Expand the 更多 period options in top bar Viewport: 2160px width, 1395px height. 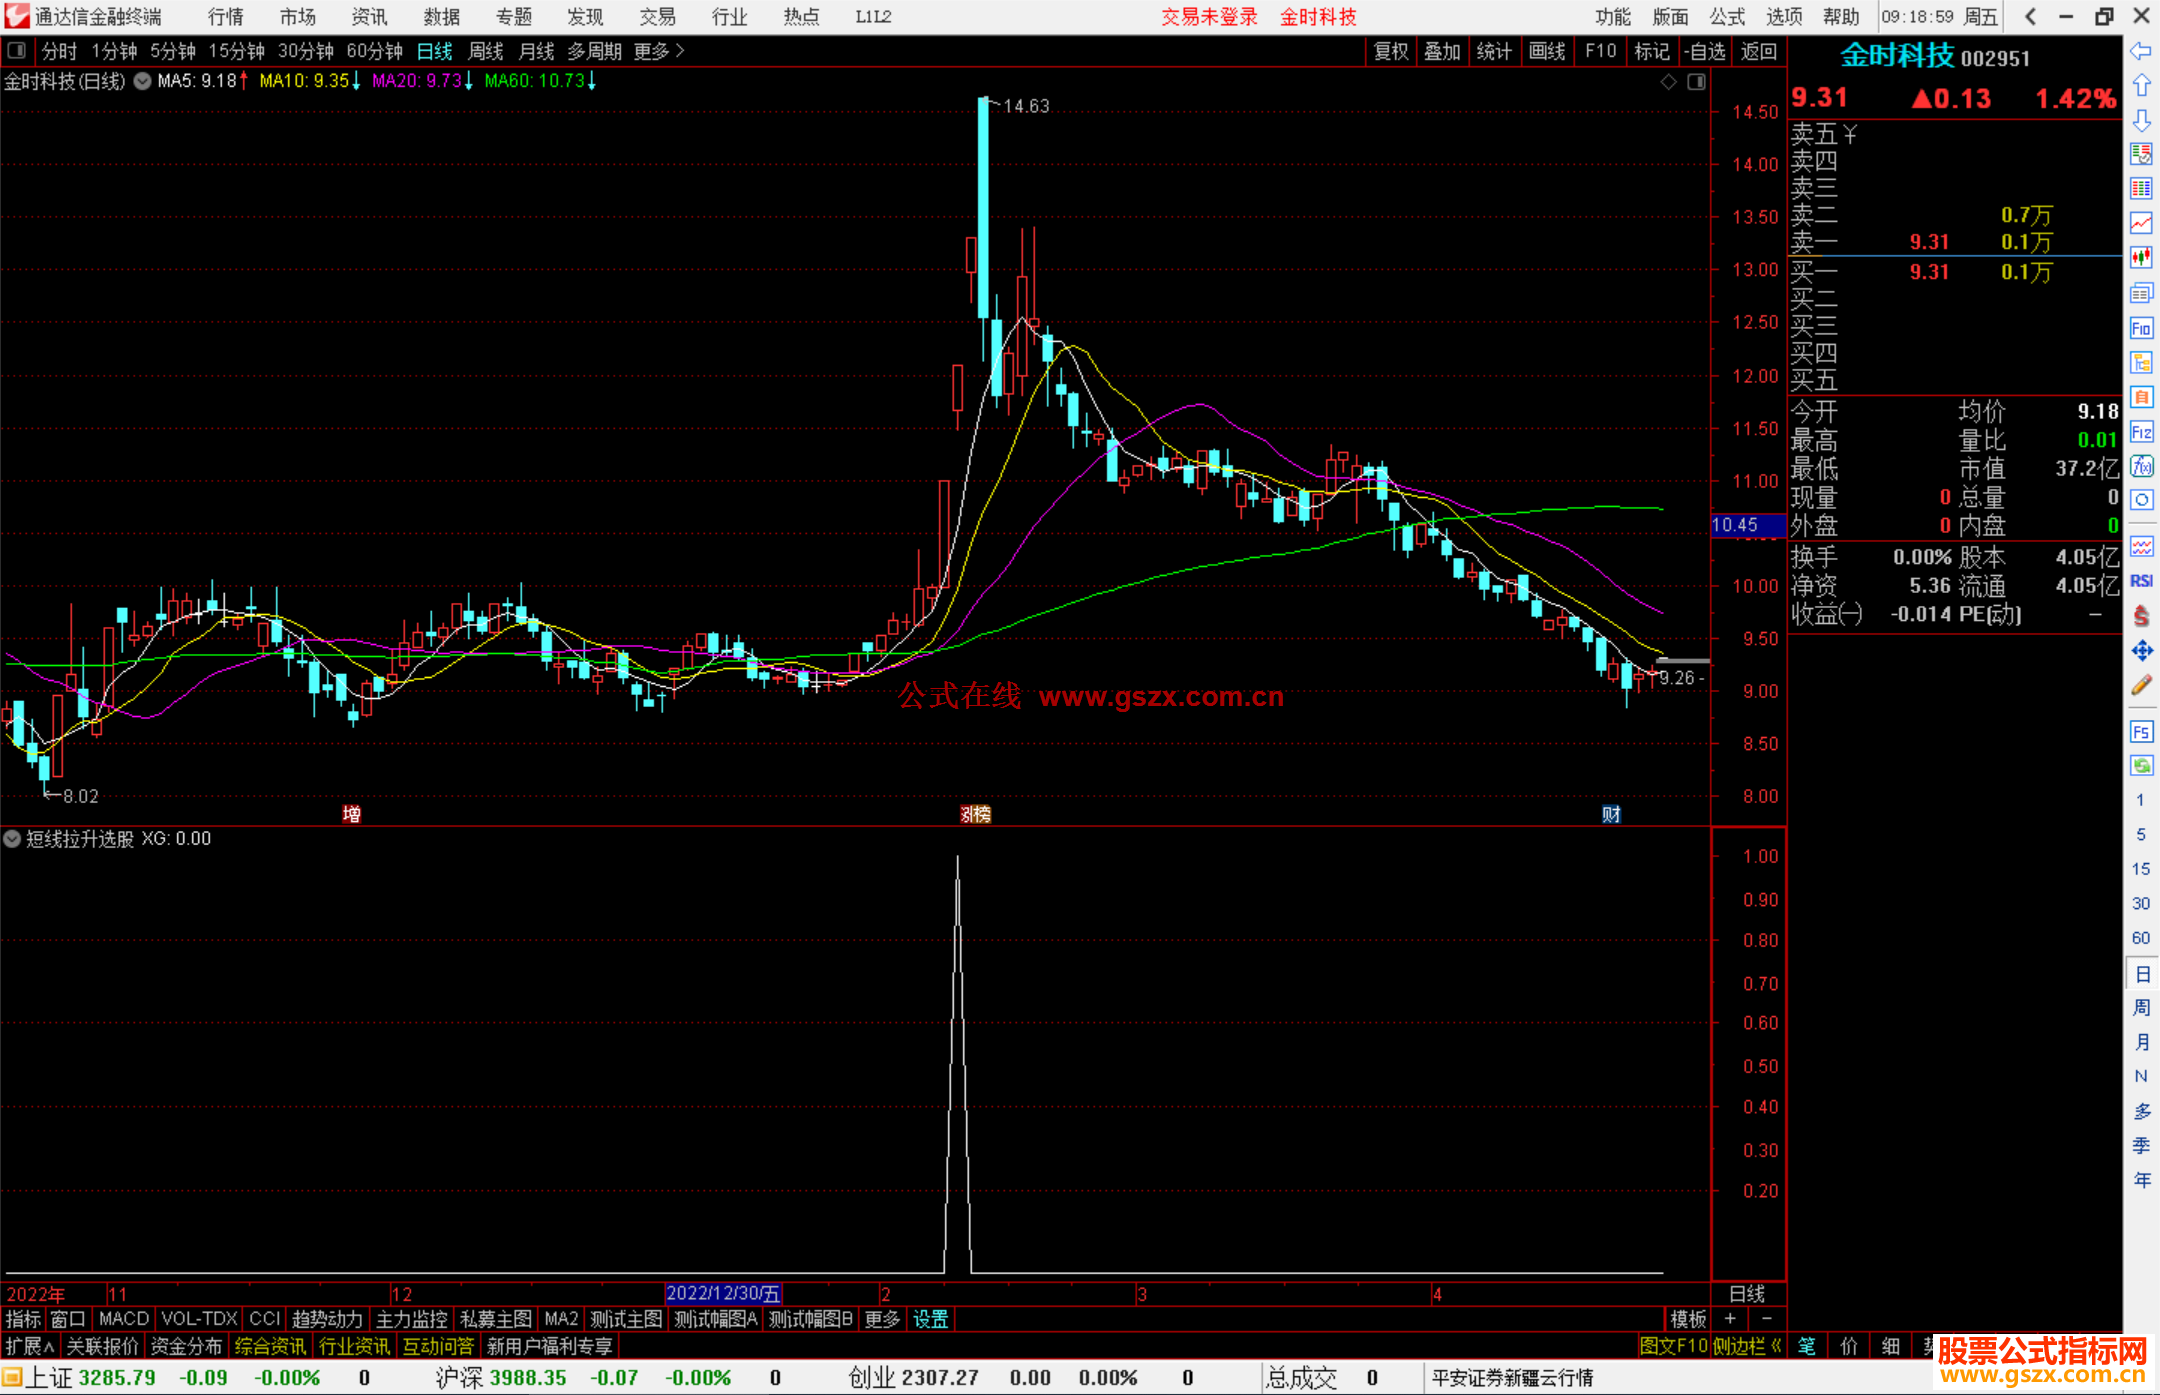(659, 51)
